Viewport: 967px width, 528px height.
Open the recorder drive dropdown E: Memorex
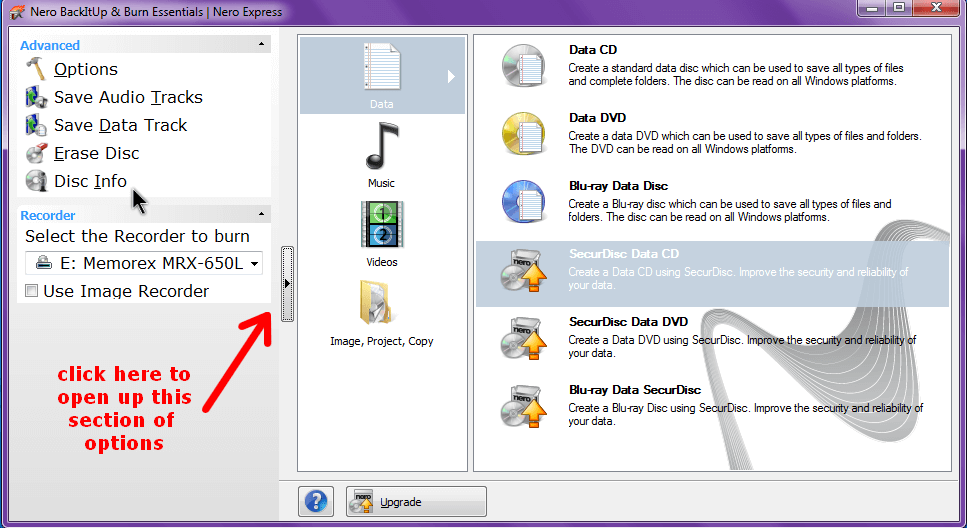click(144, 263)
